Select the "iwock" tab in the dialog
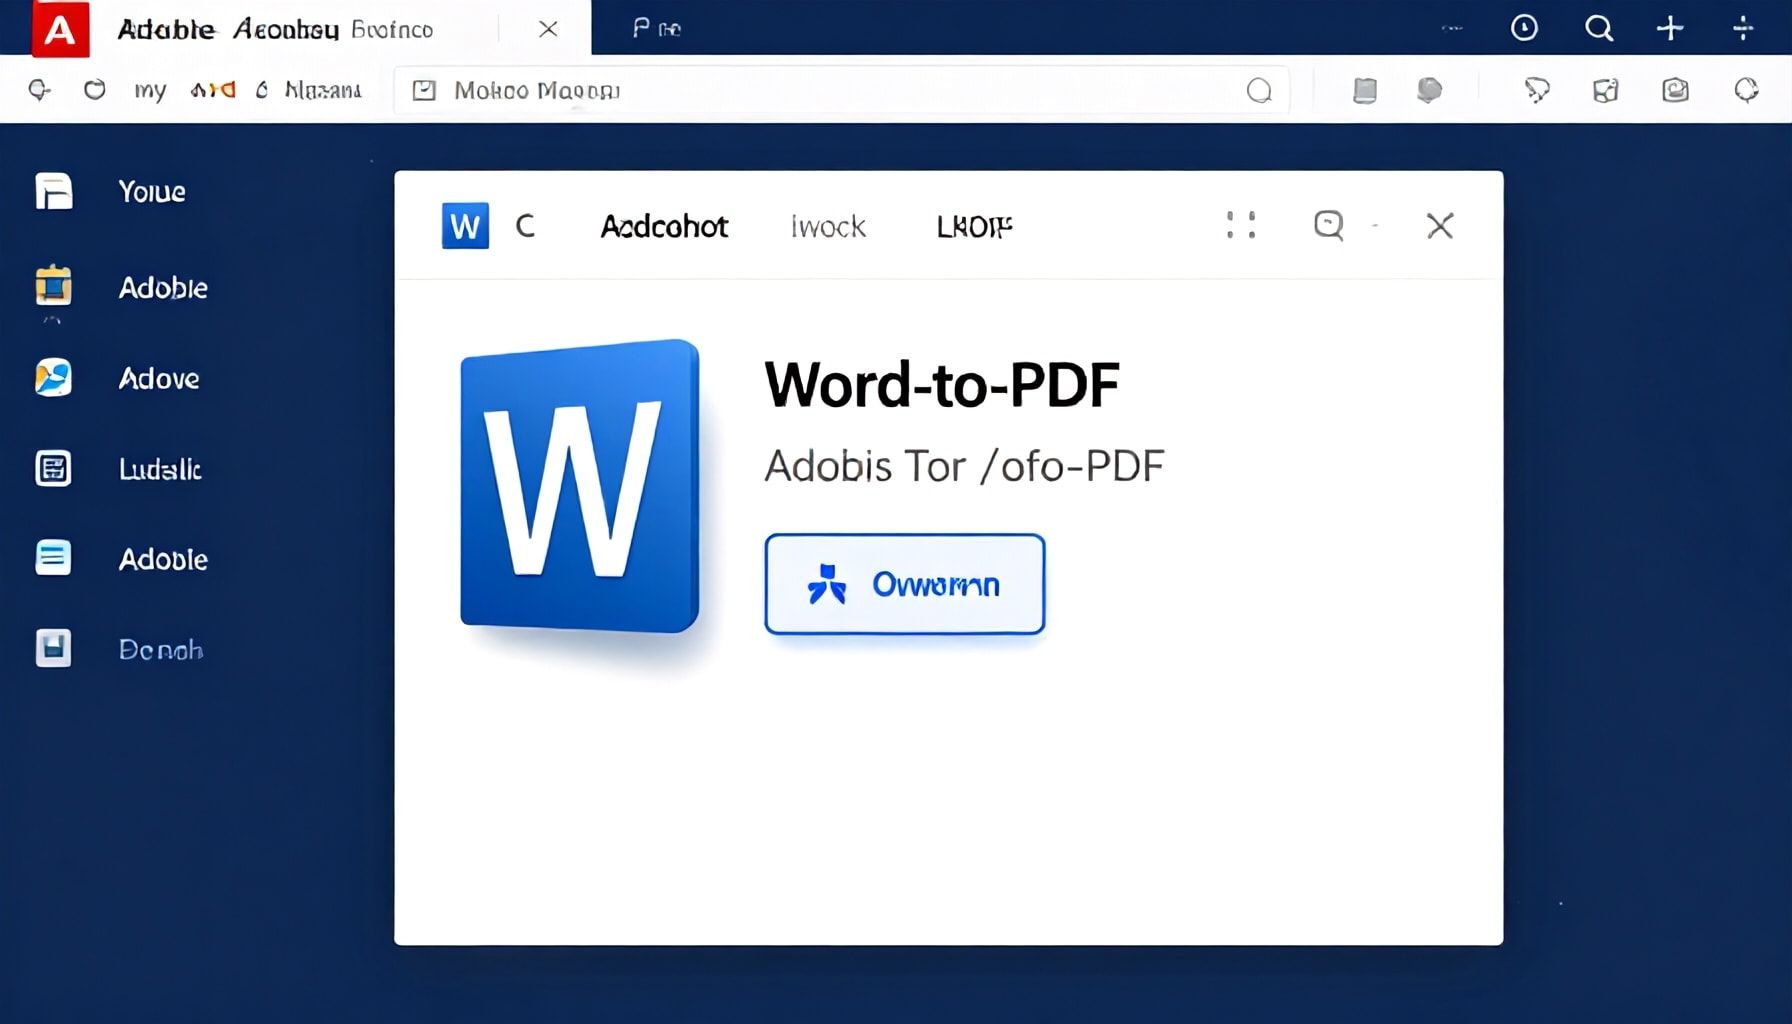This screenshot has height=1024, width=1792. click(828, 227)
